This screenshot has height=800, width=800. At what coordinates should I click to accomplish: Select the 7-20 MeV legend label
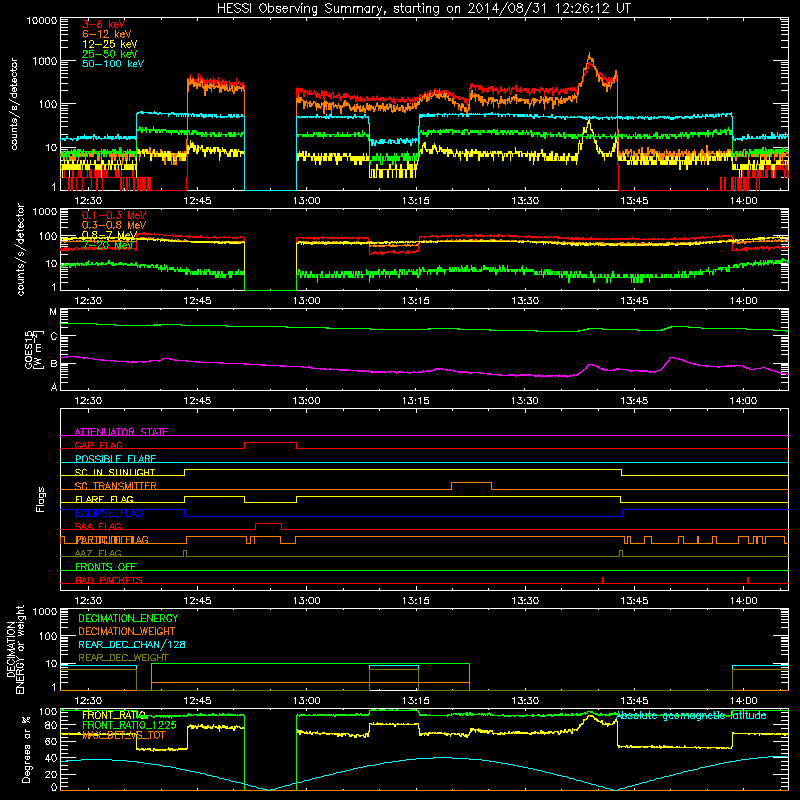pos(108,245)
